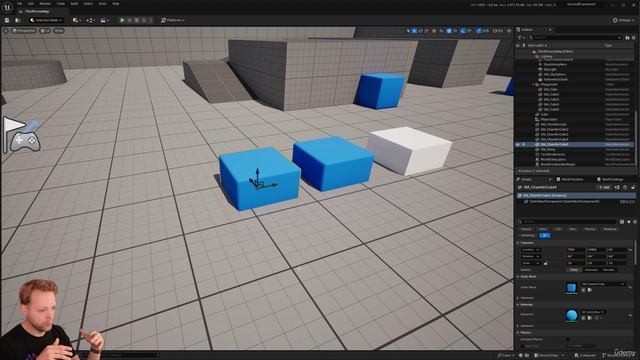Click the Save current level icon
The image size is (640, 360).
point(7,20)
